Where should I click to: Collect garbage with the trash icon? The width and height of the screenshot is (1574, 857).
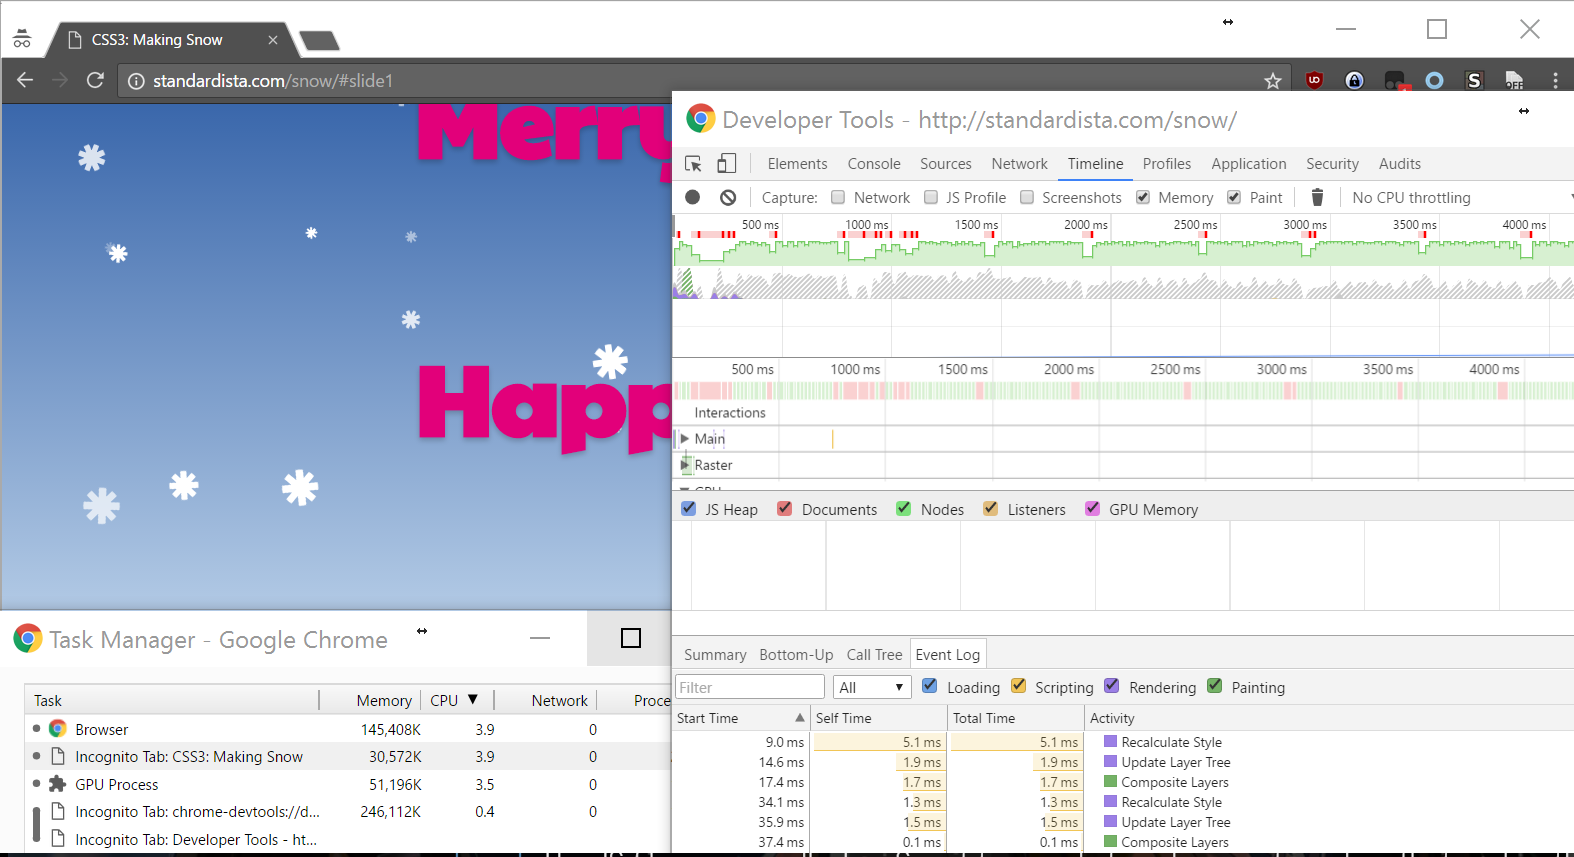(x=1317, y=197)
